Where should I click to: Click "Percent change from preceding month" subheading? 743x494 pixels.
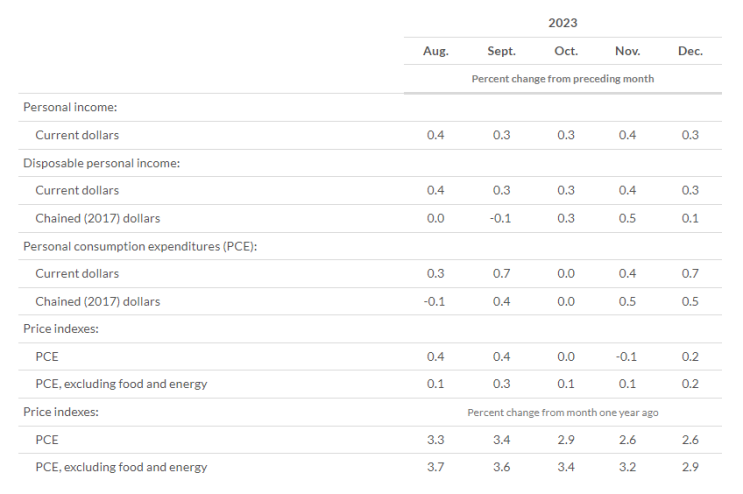563,78
